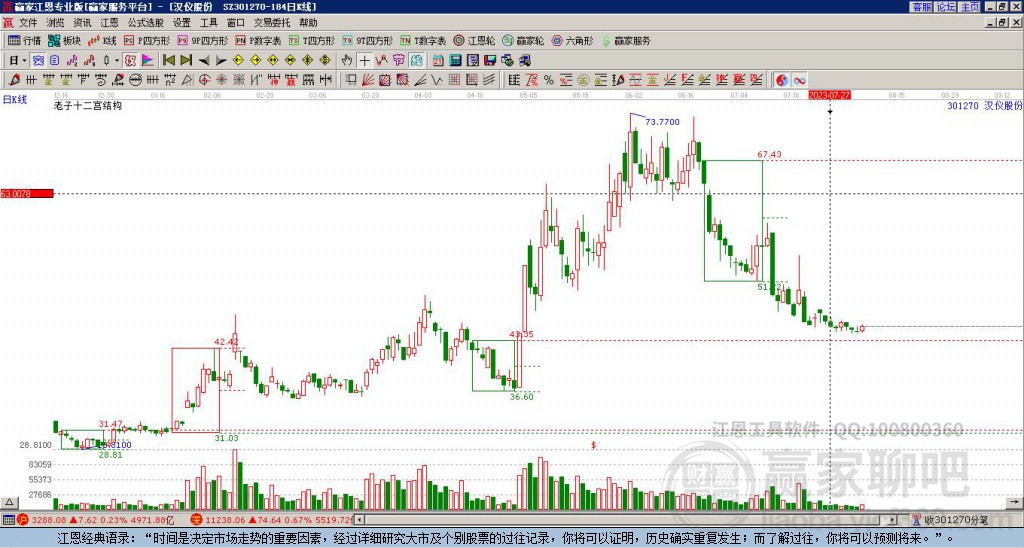
Task: Click the 301270 汉仪股份 stock label
Action: click(x=985, y=105)
